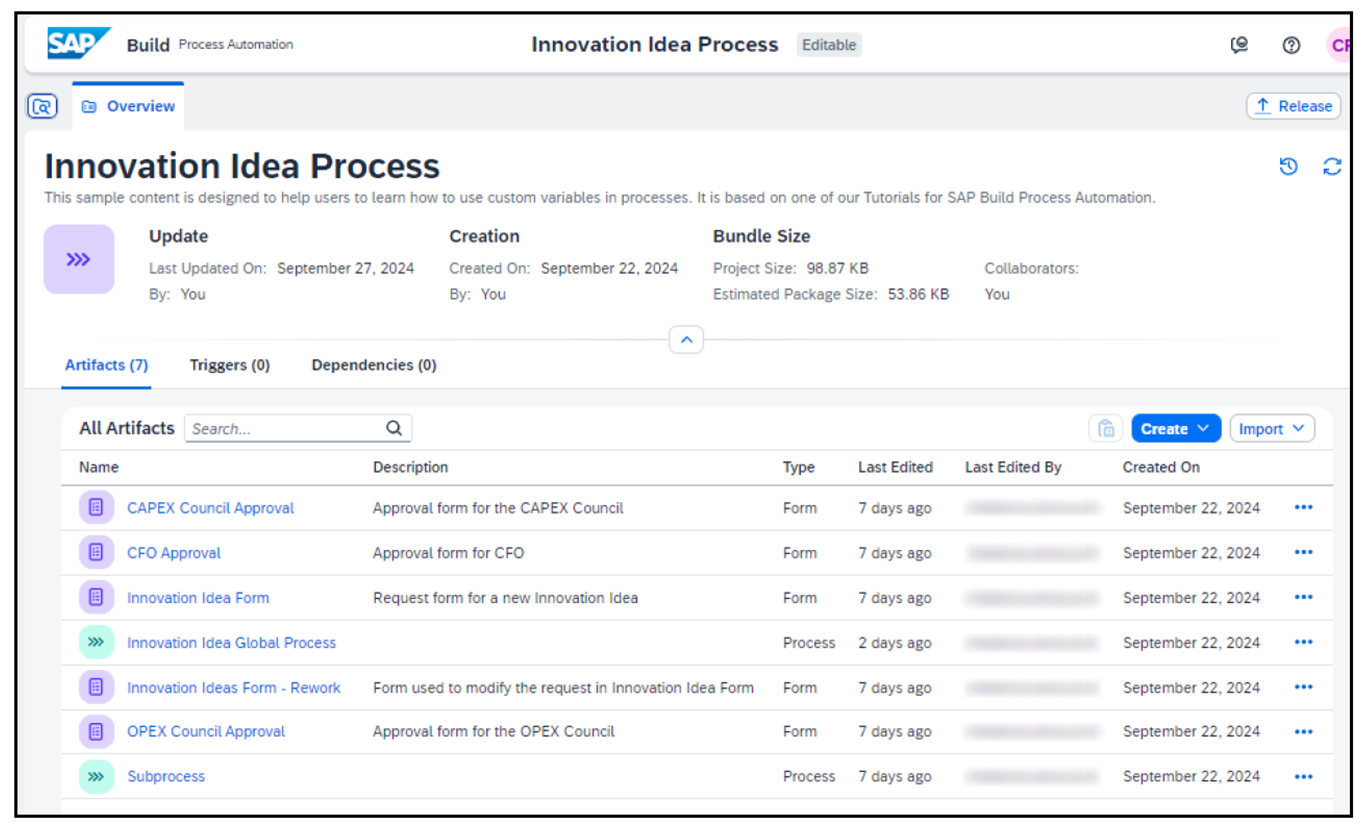Open CFO Approval form link
This screenshot has width=1365, height=831.
click(174, 553)
